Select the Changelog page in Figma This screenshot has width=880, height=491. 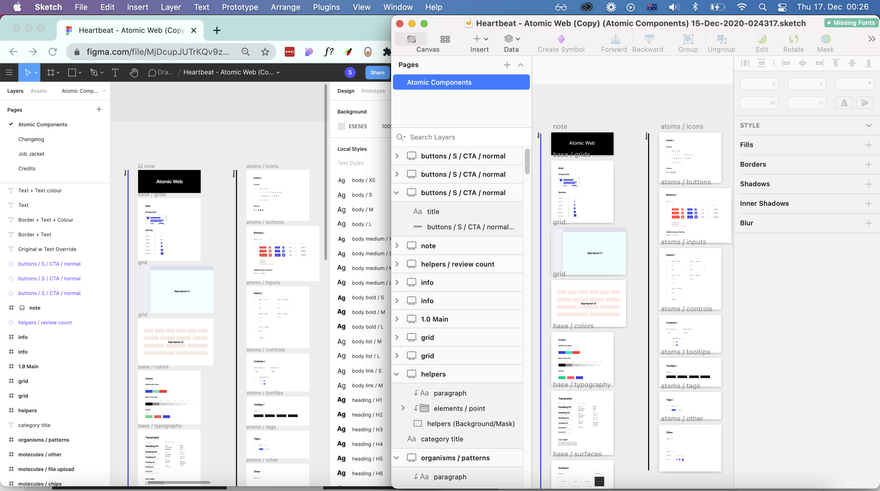coord(31,139)
